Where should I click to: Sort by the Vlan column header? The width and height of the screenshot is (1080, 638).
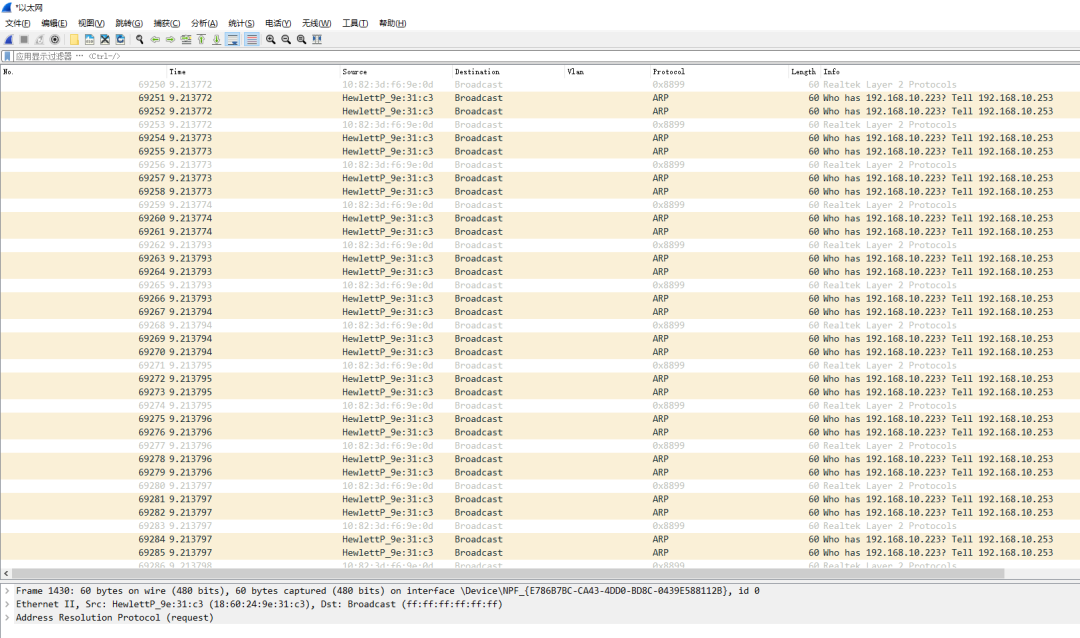[608, 72]
